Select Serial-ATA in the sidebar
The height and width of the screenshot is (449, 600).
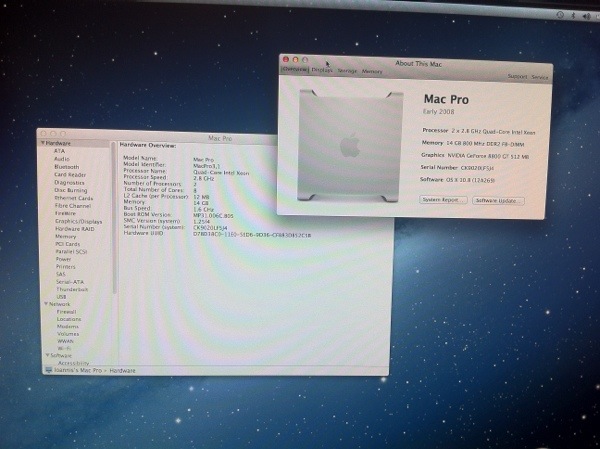tap(70, 282)
